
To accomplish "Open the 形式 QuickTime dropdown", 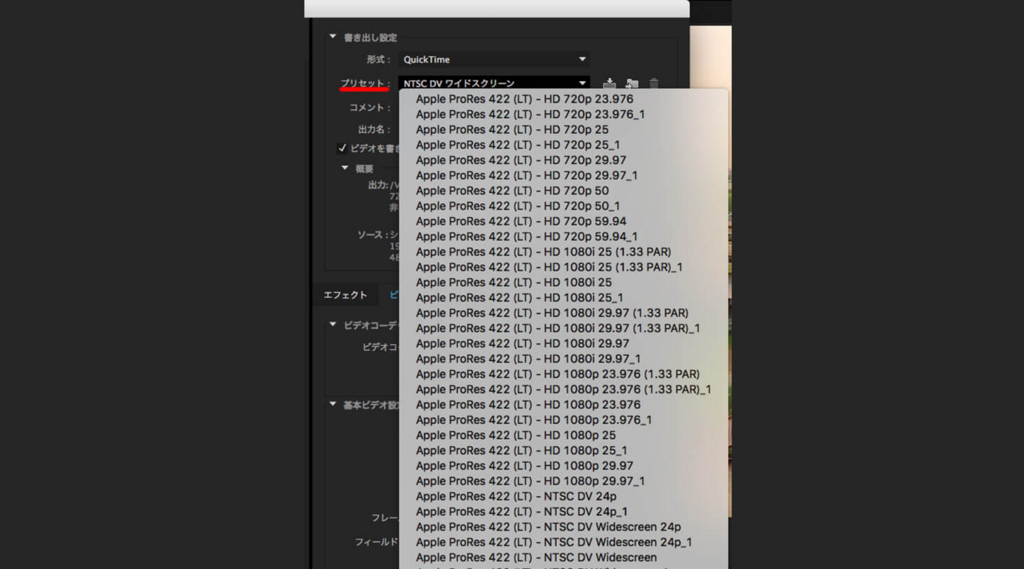I will click(x=494, y=59).
